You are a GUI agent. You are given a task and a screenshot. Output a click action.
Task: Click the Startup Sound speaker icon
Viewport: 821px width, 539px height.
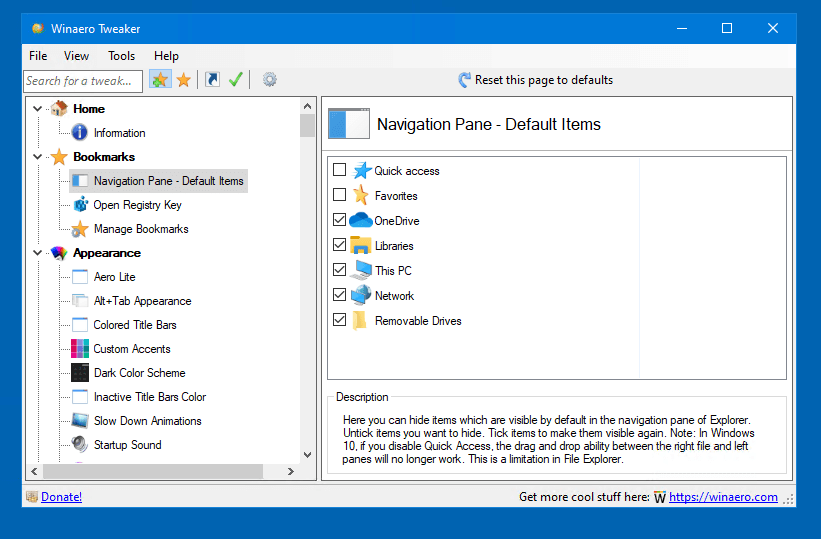[80, 445]
